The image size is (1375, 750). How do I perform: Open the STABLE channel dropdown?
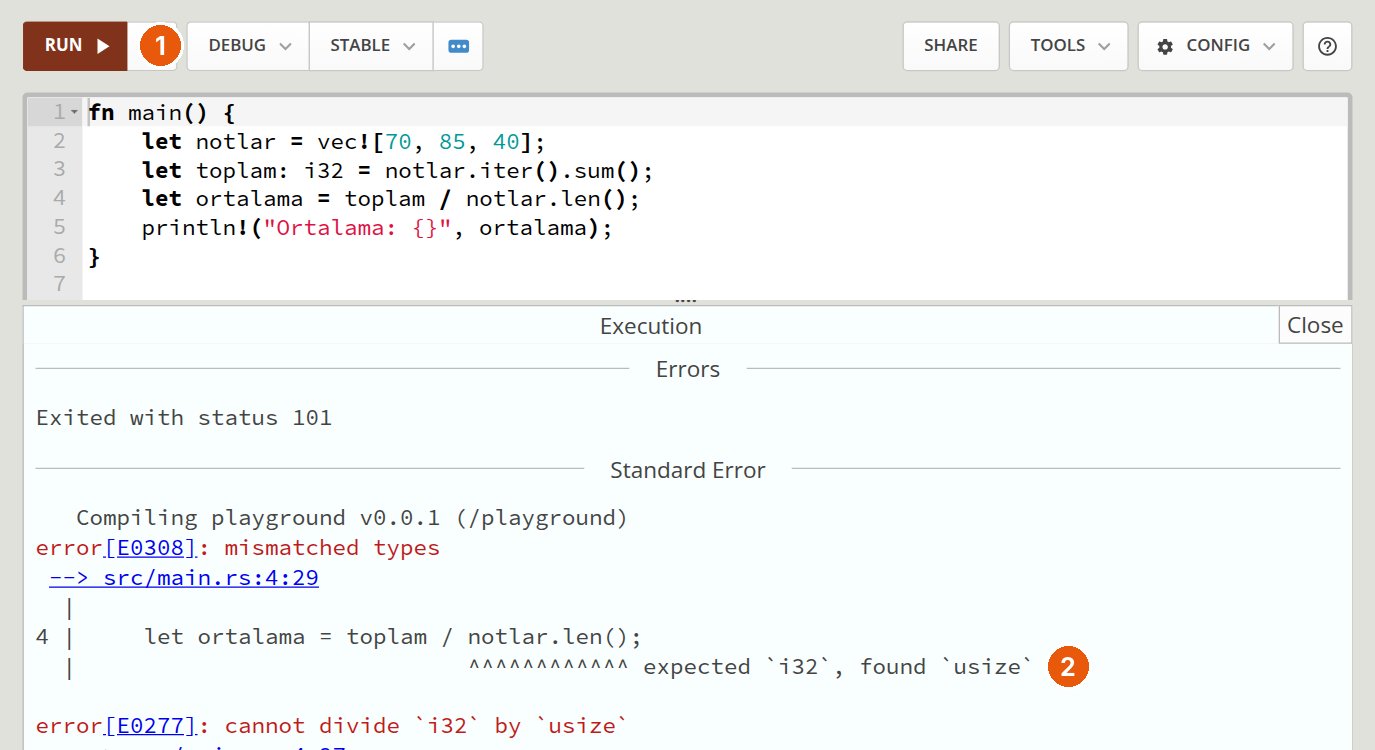click(371, 46)
